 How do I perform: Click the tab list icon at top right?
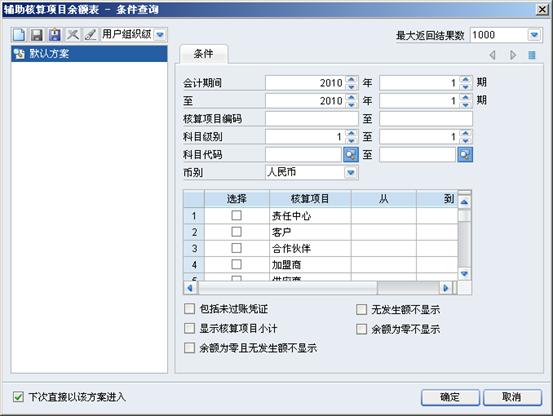pyautogui.click(x=532, y=55)
